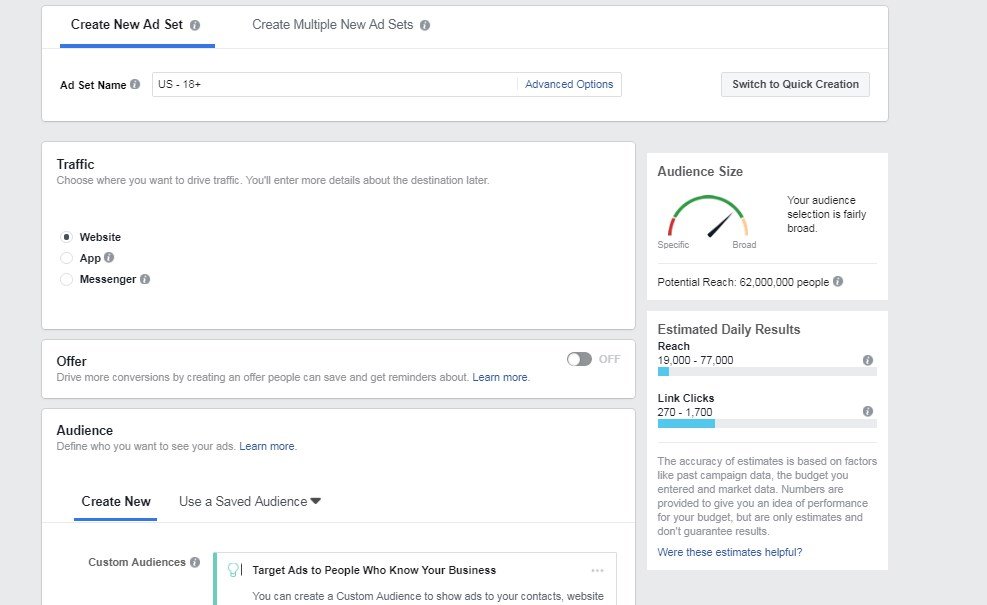The image size is (987, 605).
Task: Click info icon next to Messenger option
Action: coord(145,279)
